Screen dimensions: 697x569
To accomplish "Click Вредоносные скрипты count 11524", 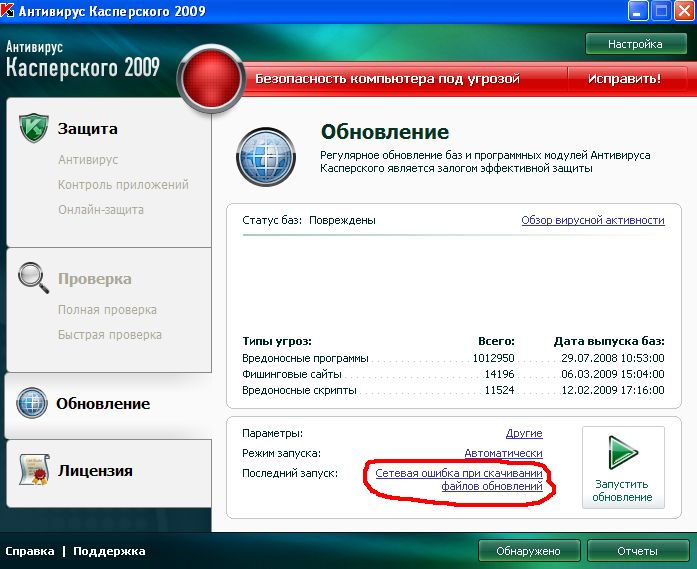I will click(499, 390).
